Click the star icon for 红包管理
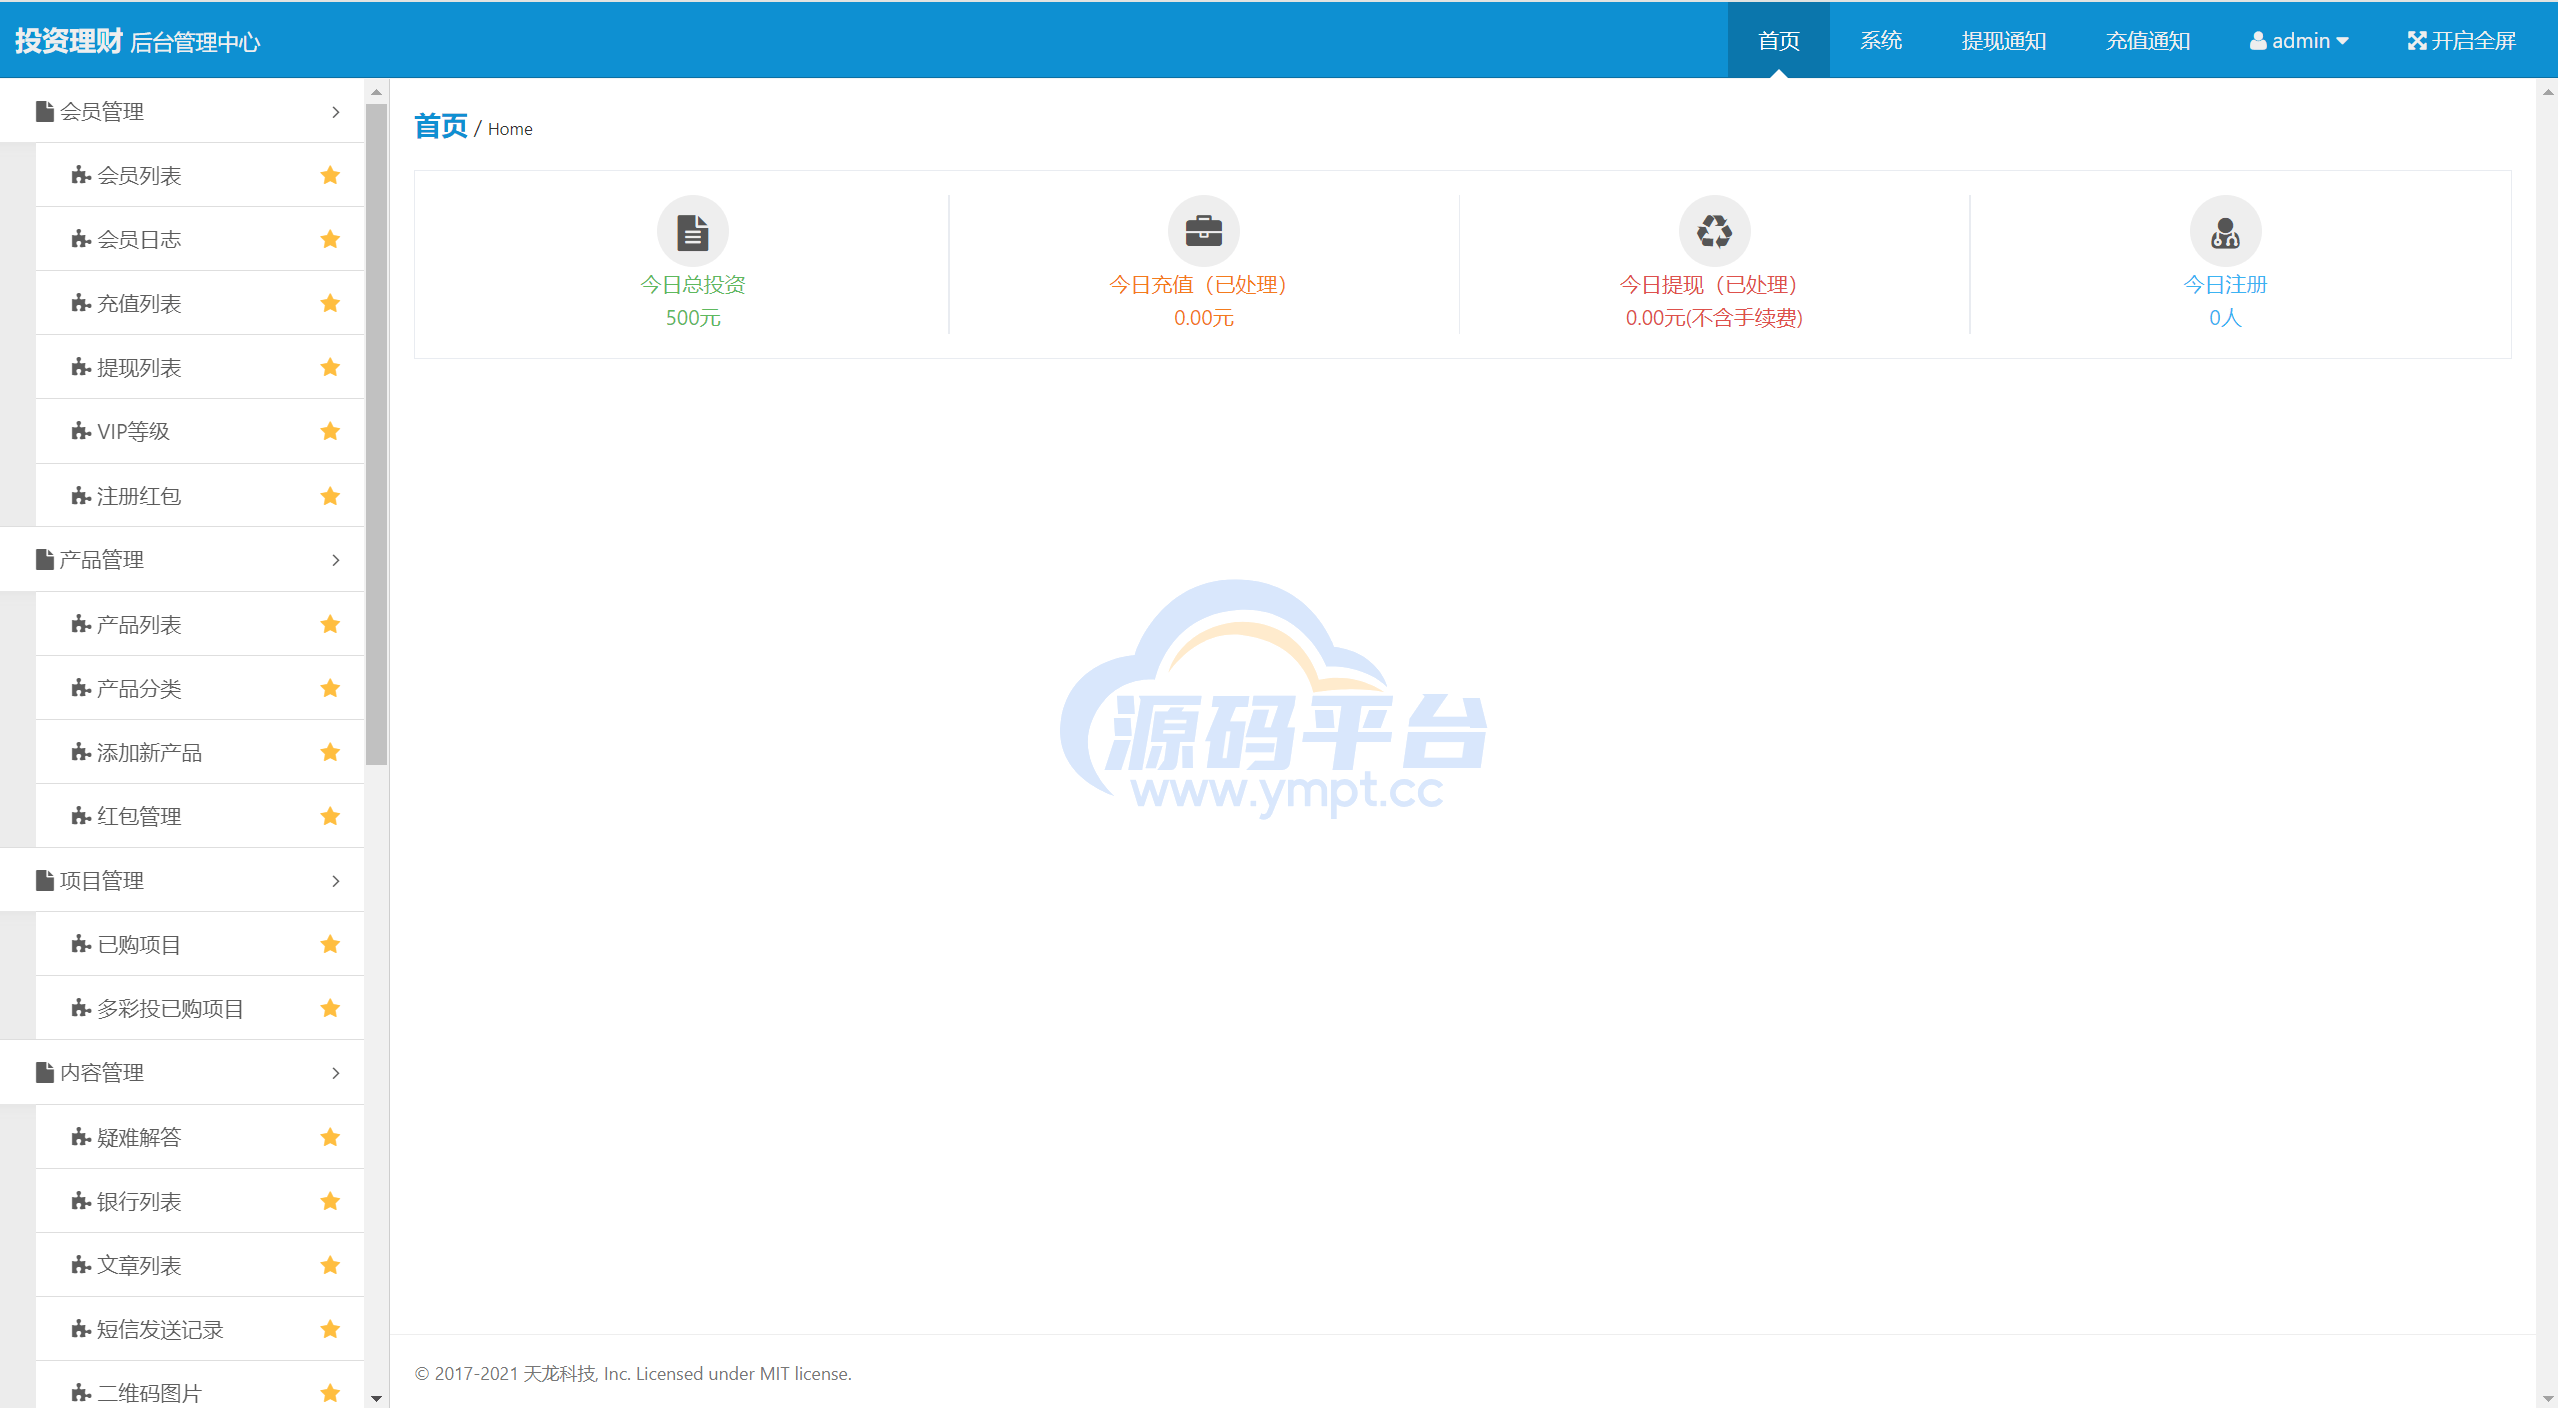 330,816
